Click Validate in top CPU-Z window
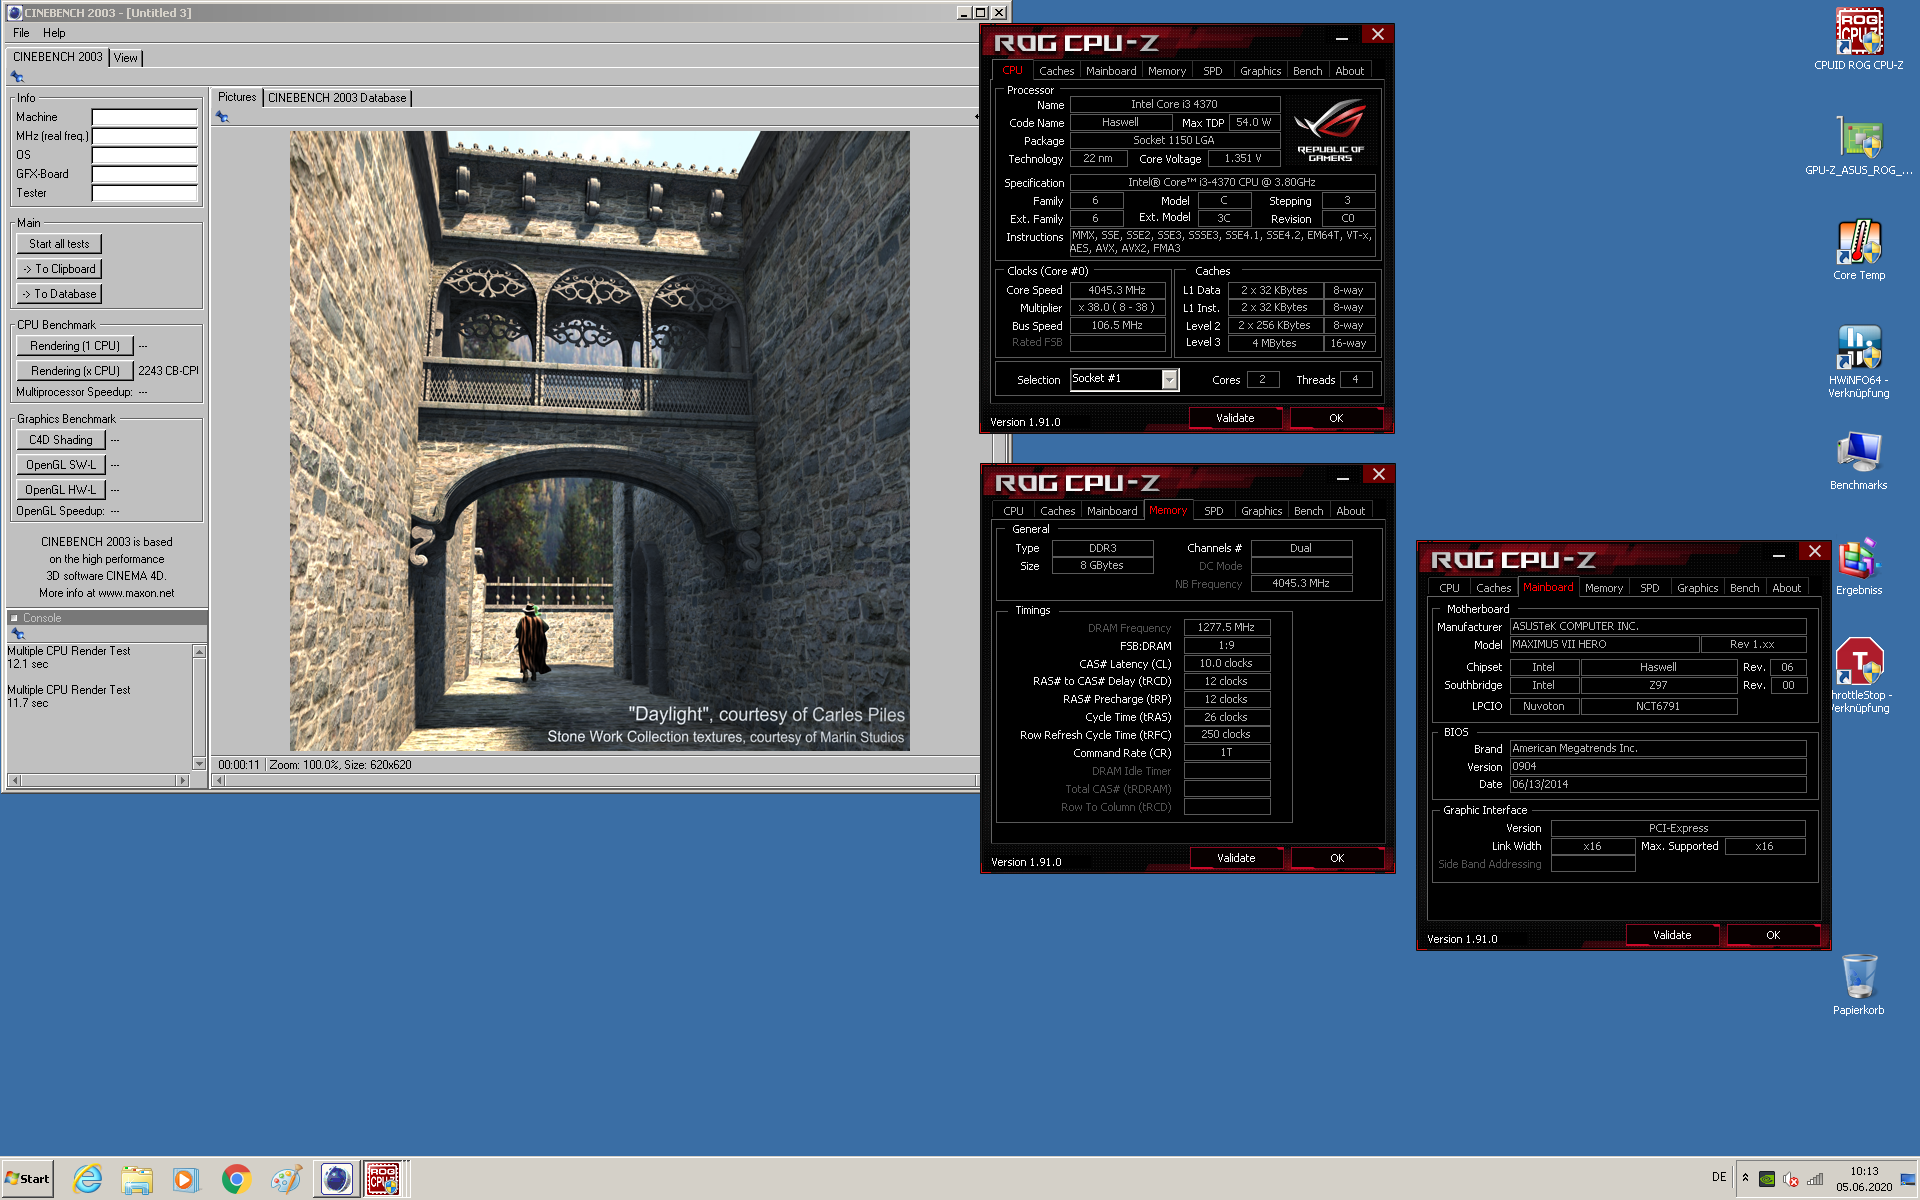This screenshot has width=1920, height=1200. [1235, 418]
